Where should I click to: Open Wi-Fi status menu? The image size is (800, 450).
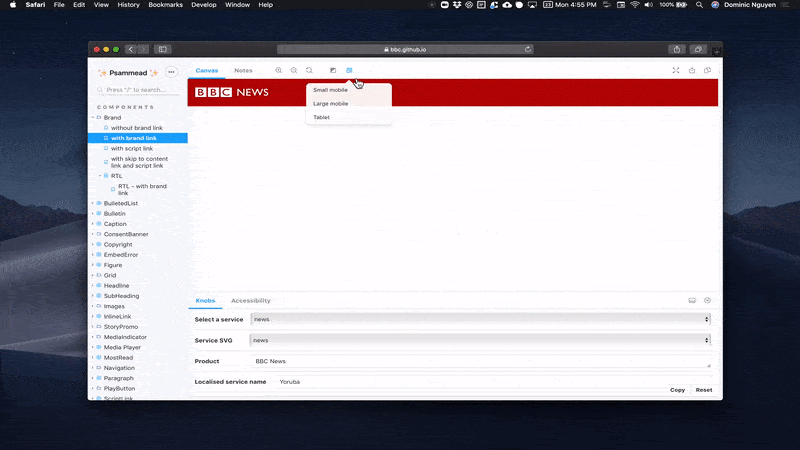(635, 5)
